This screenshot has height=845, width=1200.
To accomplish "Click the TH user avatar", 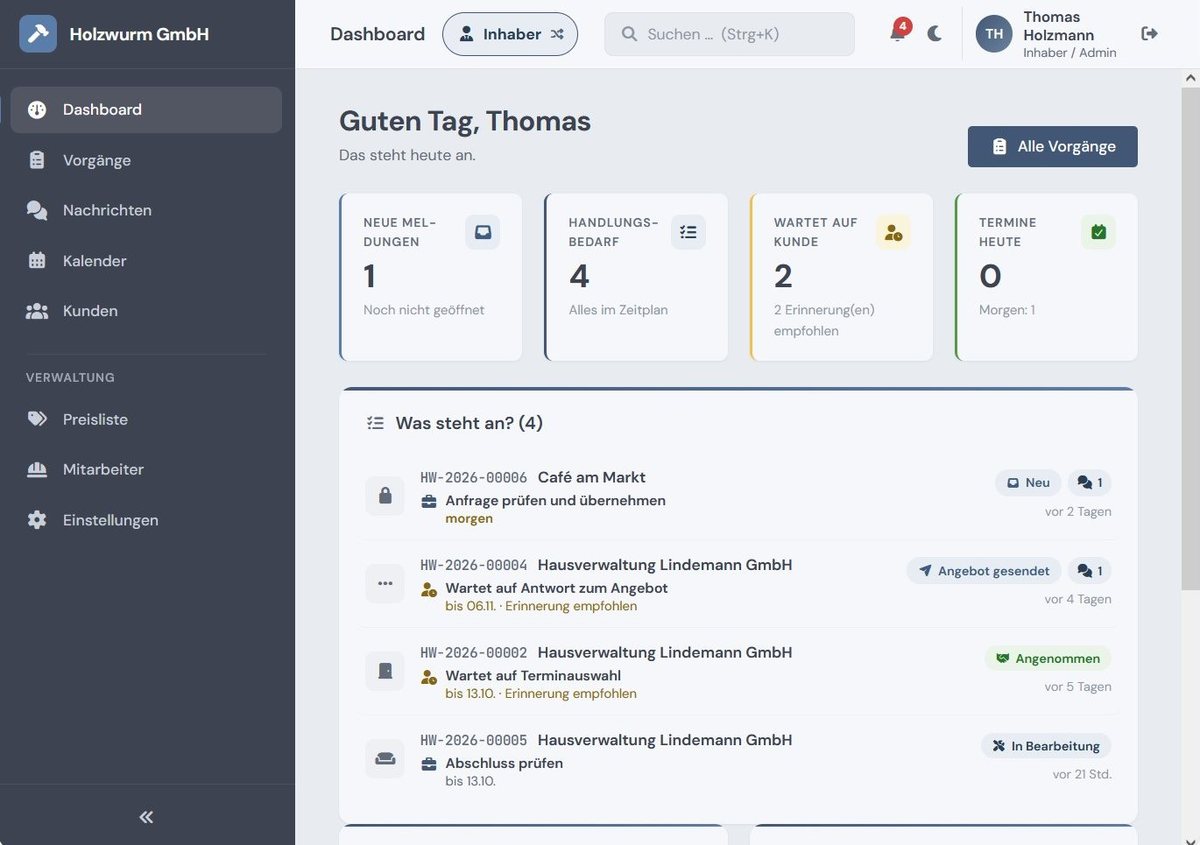I will [994, 34].
